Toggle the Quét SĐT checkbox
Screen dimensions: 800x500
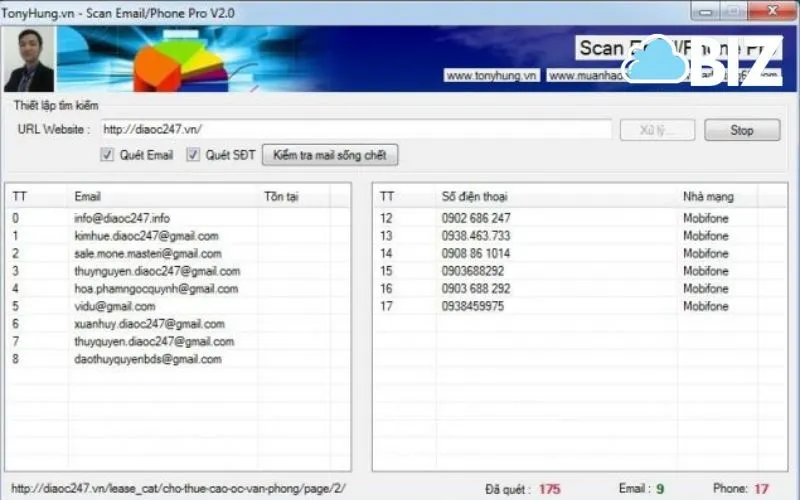tap(193, 155)
